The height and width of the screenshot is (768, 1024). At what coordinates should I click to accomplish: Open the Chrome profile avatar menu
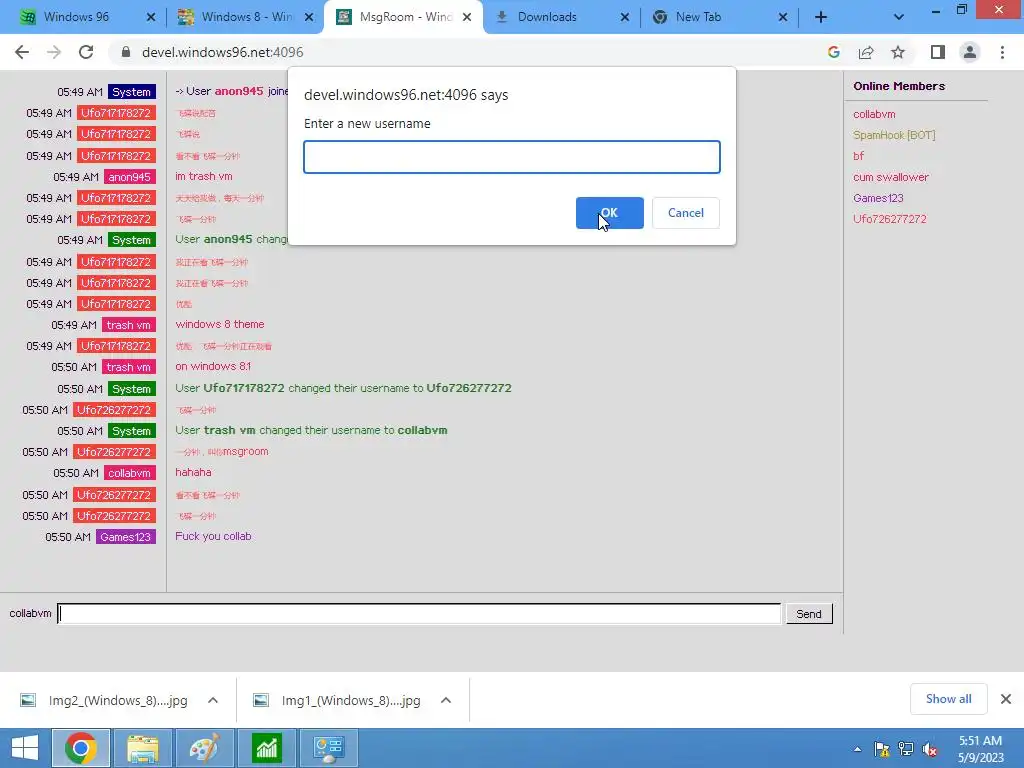pyautogui.click(x=970, y=52)
